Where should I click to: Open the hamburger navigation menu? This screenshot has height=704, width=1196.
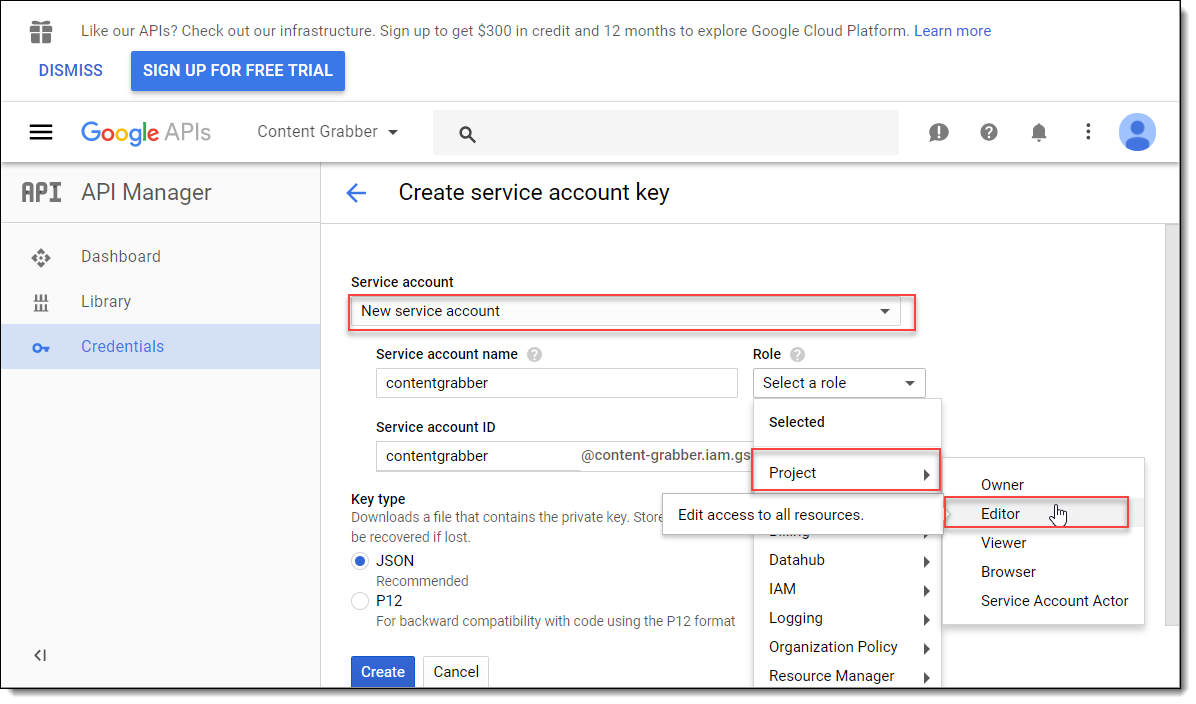tap(41, 132)
